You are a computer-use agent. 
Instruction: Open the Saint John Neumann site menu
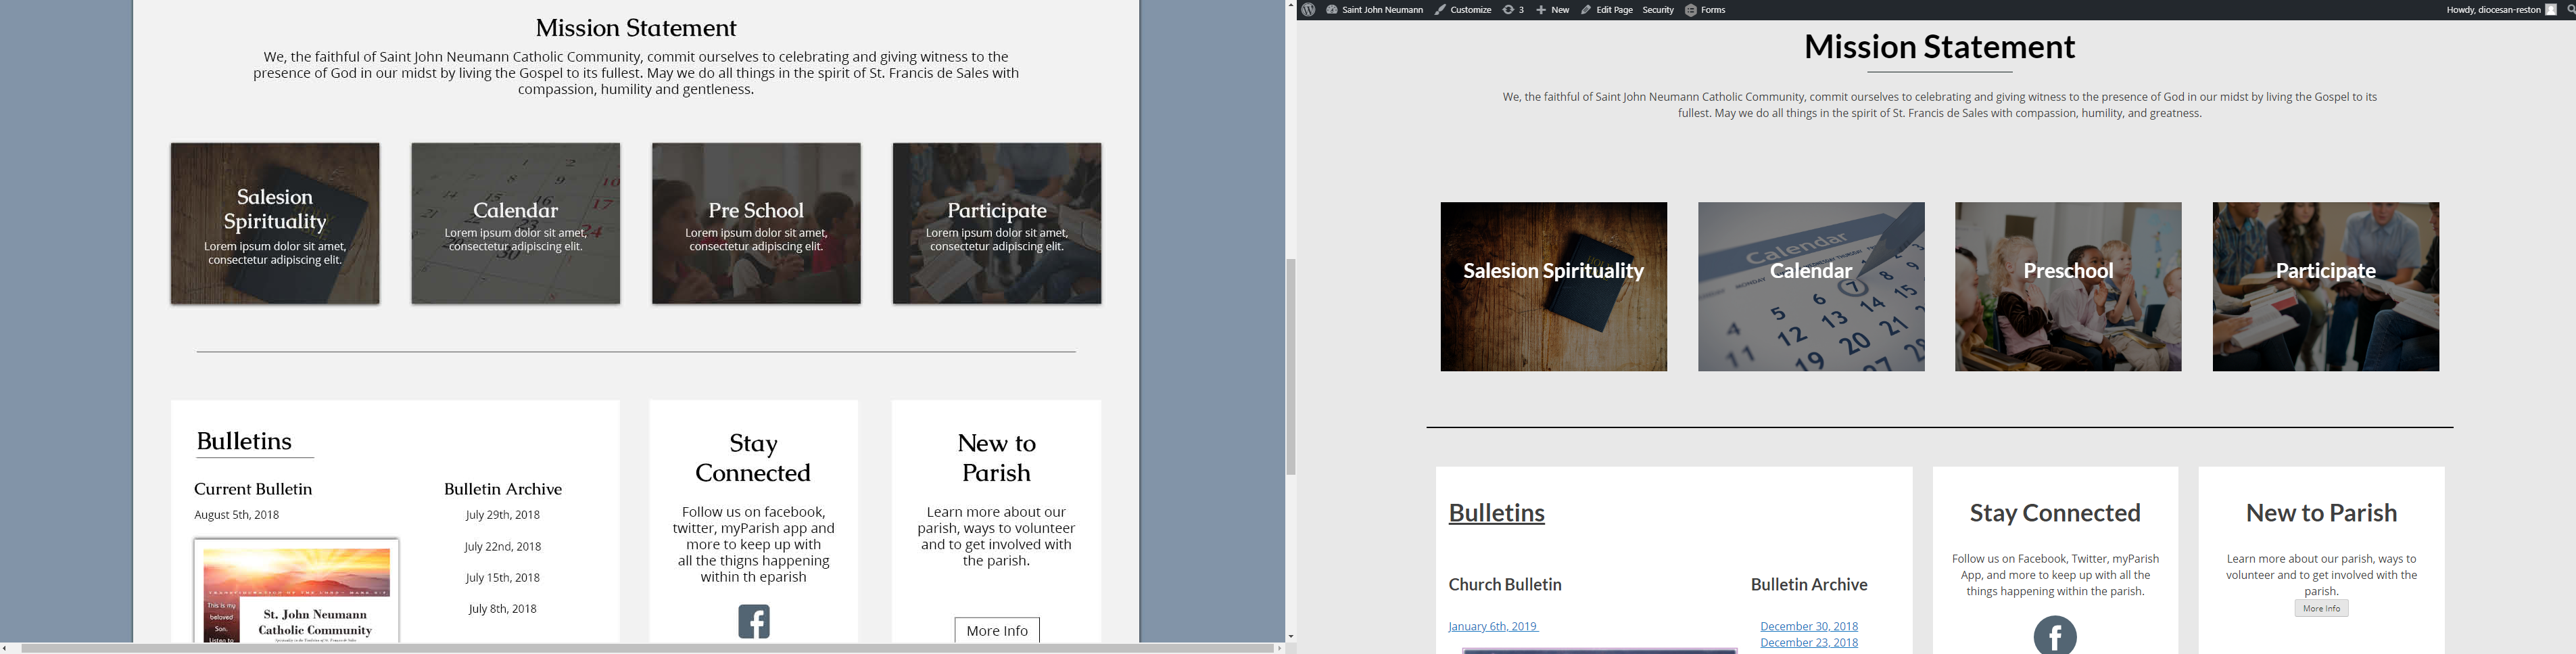coord(1375,10)
